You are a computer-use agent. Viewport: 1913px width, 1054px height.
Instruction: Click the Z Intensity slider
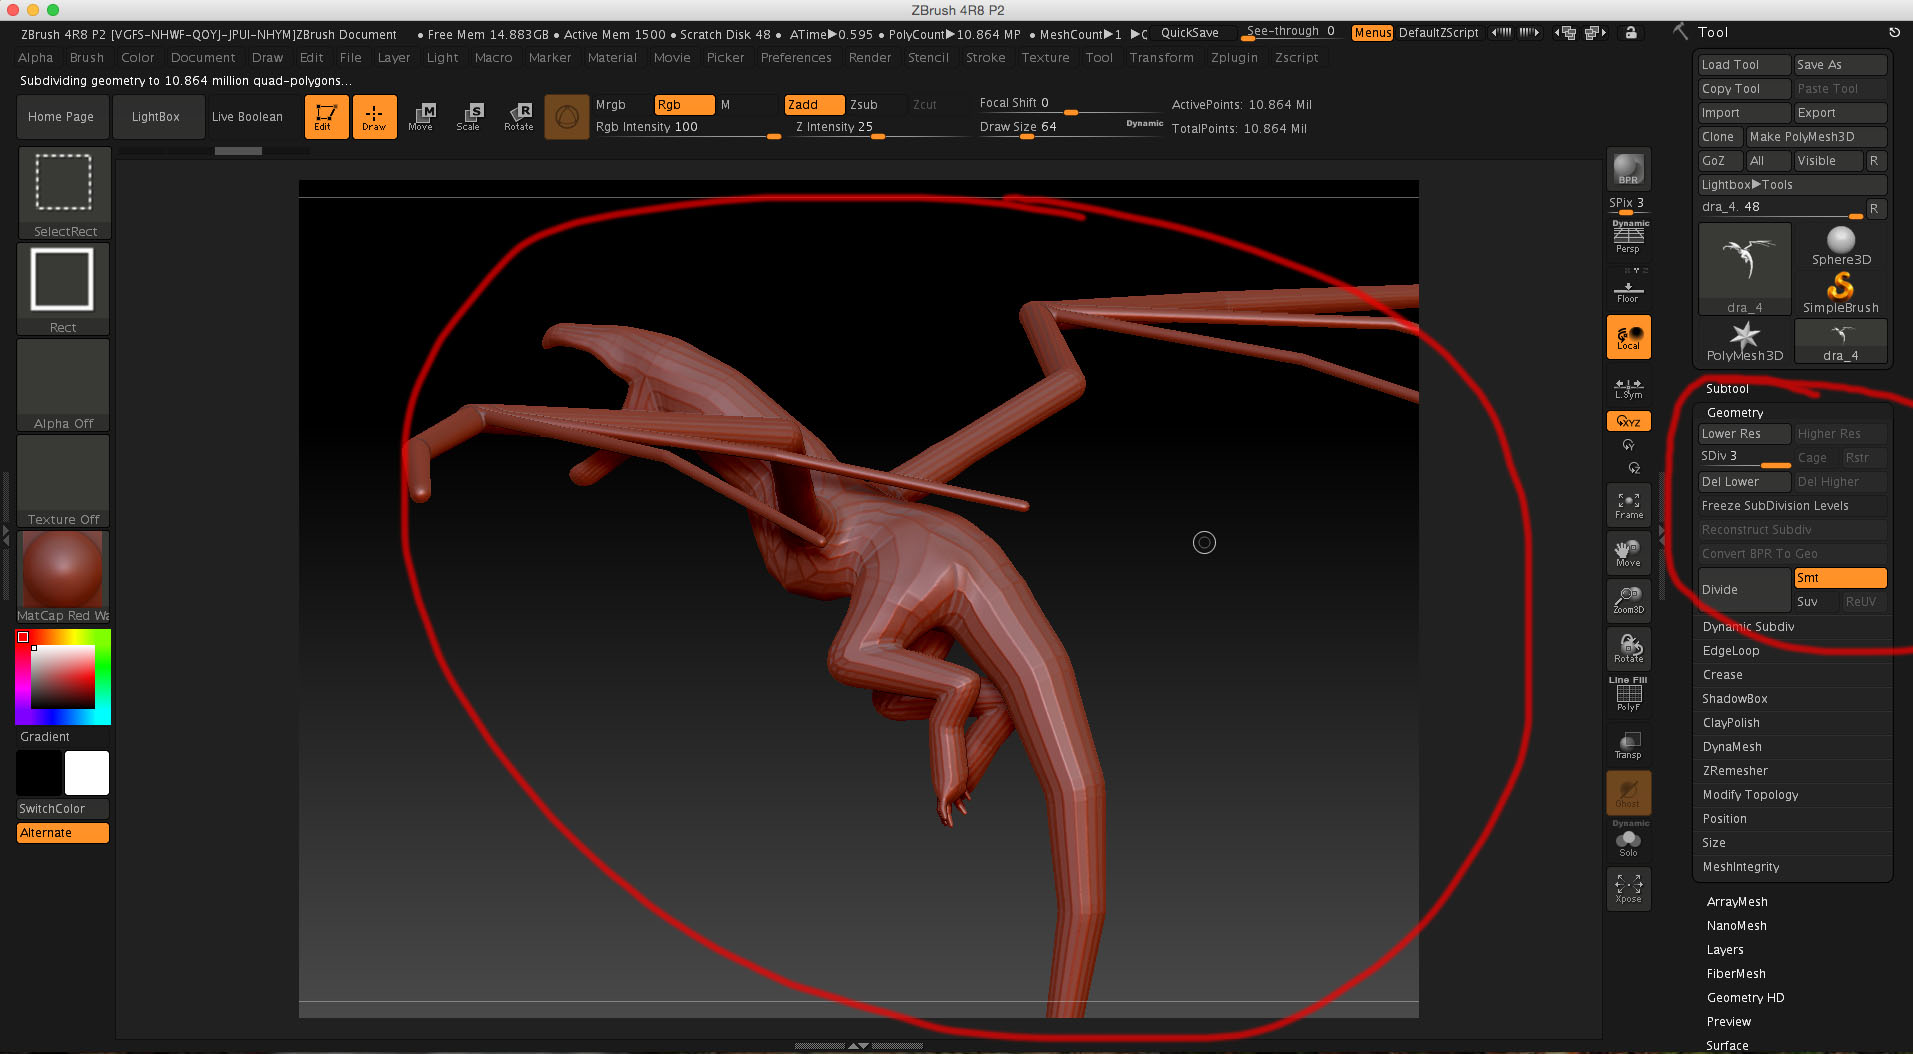click(x=876, y=128)
